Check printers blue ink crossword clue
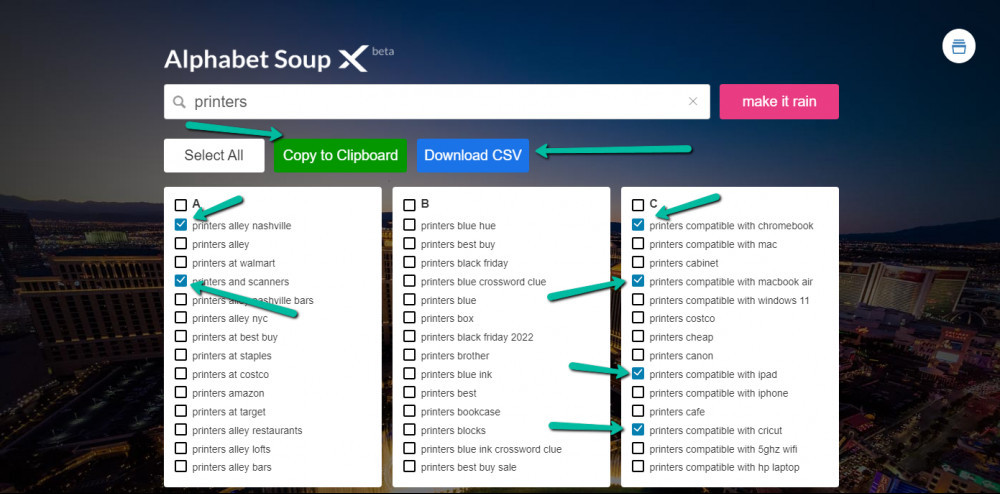This screenshot has width=1000, height=494. pos(409,447)
